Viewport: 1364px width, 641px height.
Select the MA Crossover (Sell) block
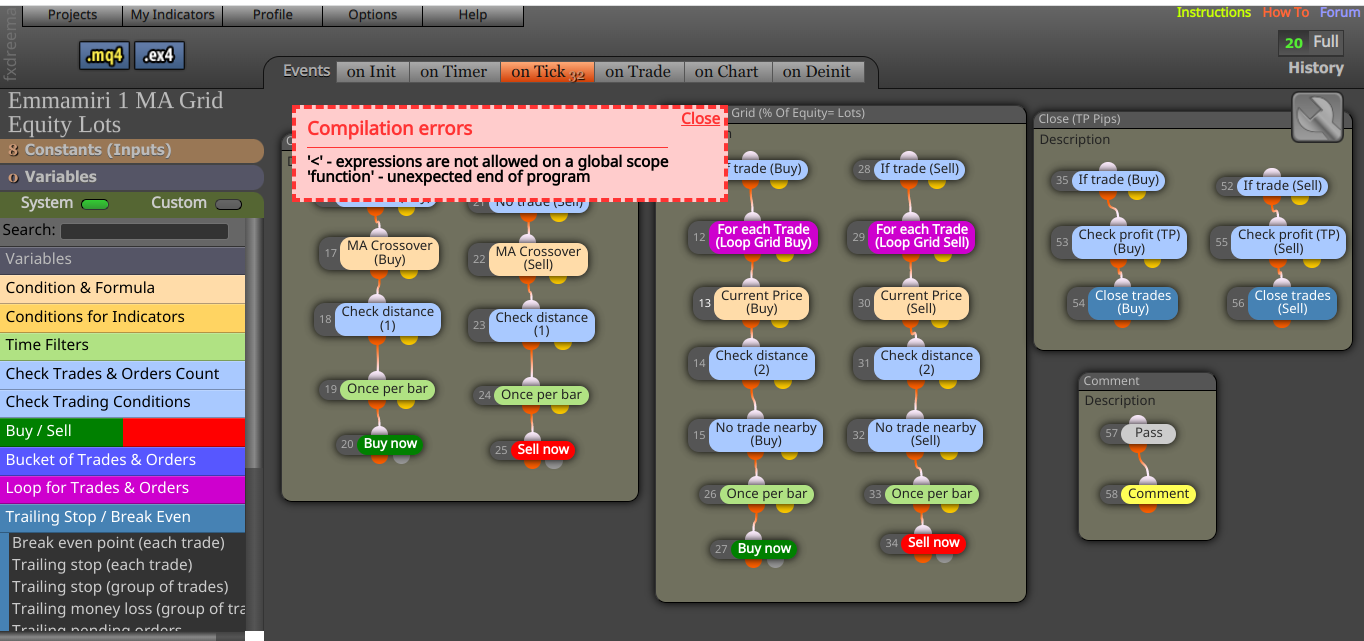click(539, 258)
